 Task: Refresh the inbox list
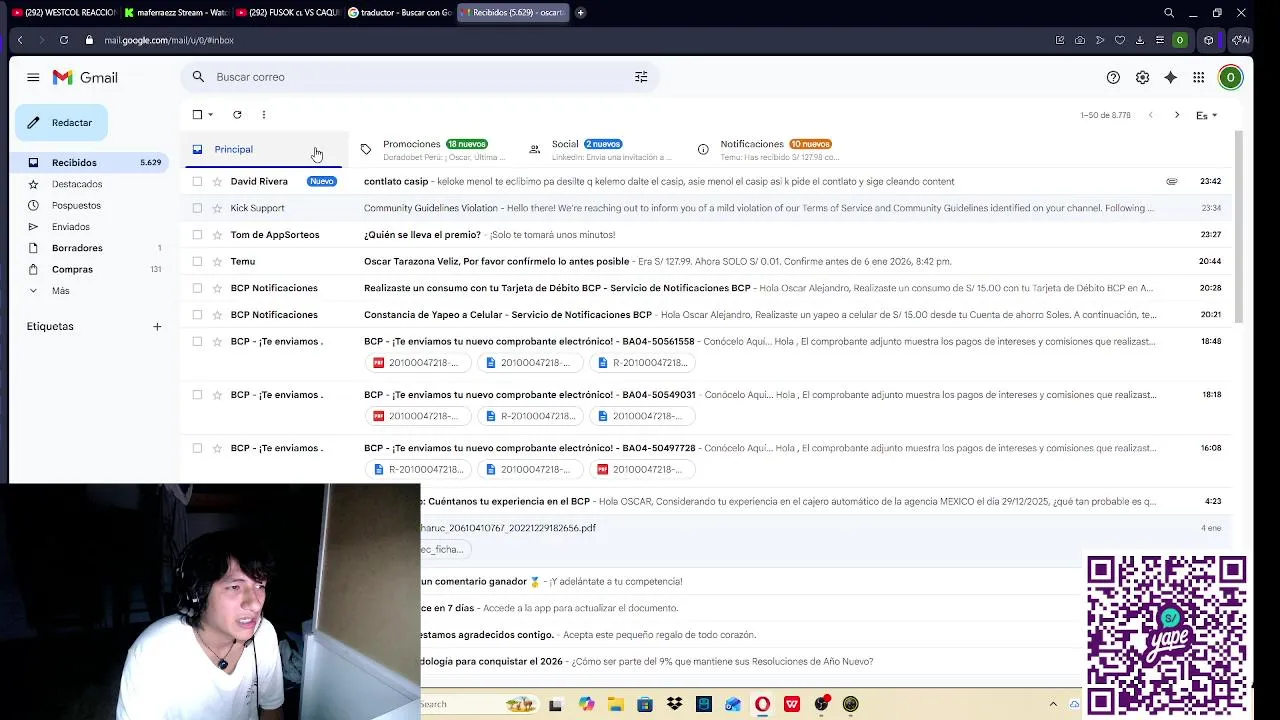point(237,115)
